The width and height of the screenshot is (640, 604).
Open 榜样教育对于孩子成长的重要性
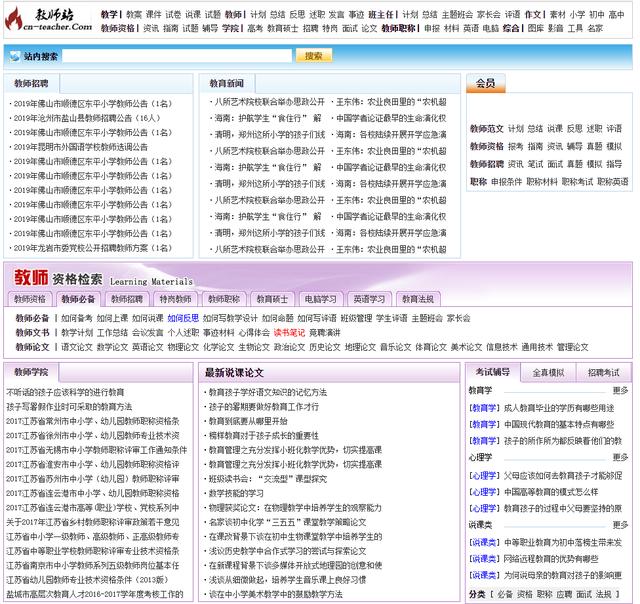click(264, 435)
